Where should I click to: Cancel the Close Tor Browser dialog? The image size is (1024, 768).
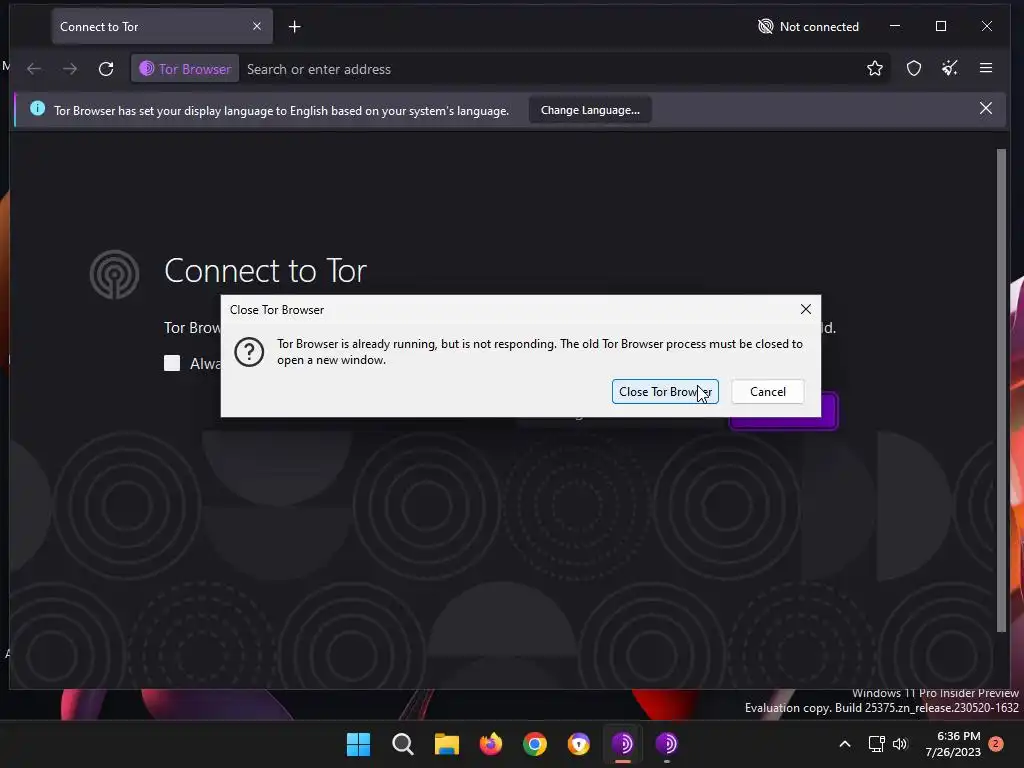point(767,392)
